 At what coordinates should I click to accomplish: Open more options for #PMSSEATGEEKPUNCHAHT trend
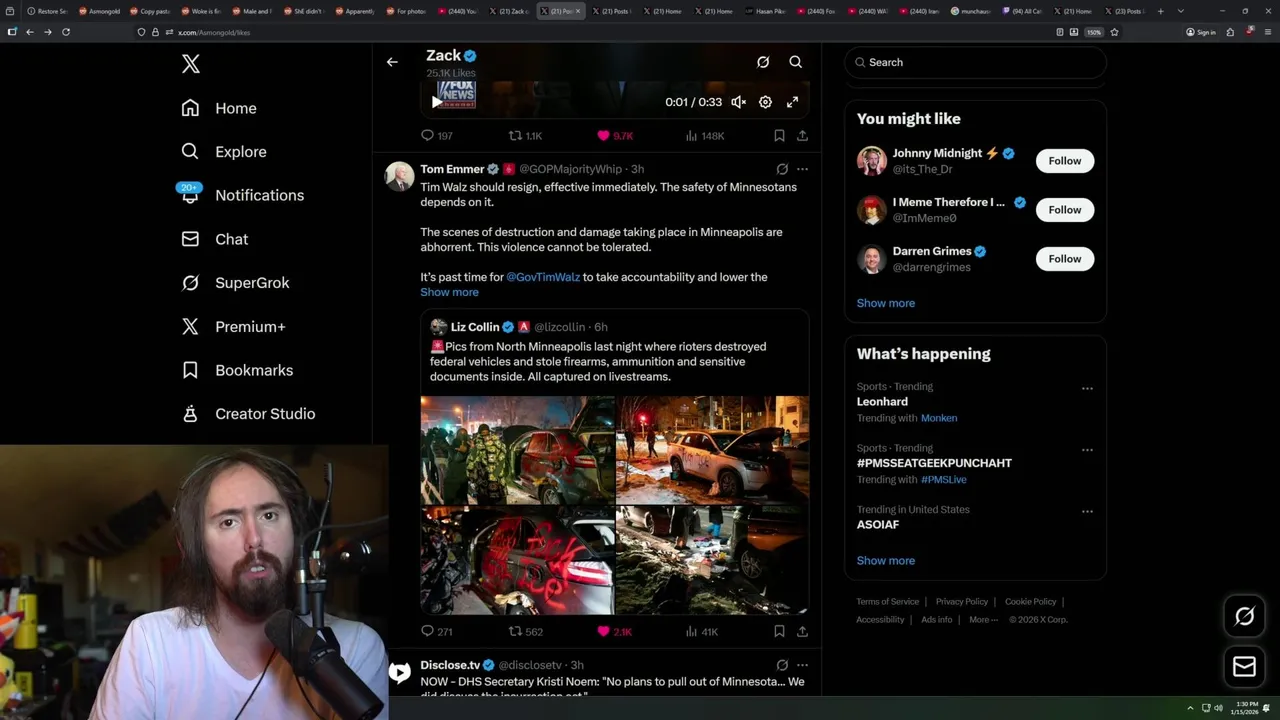1087,450
